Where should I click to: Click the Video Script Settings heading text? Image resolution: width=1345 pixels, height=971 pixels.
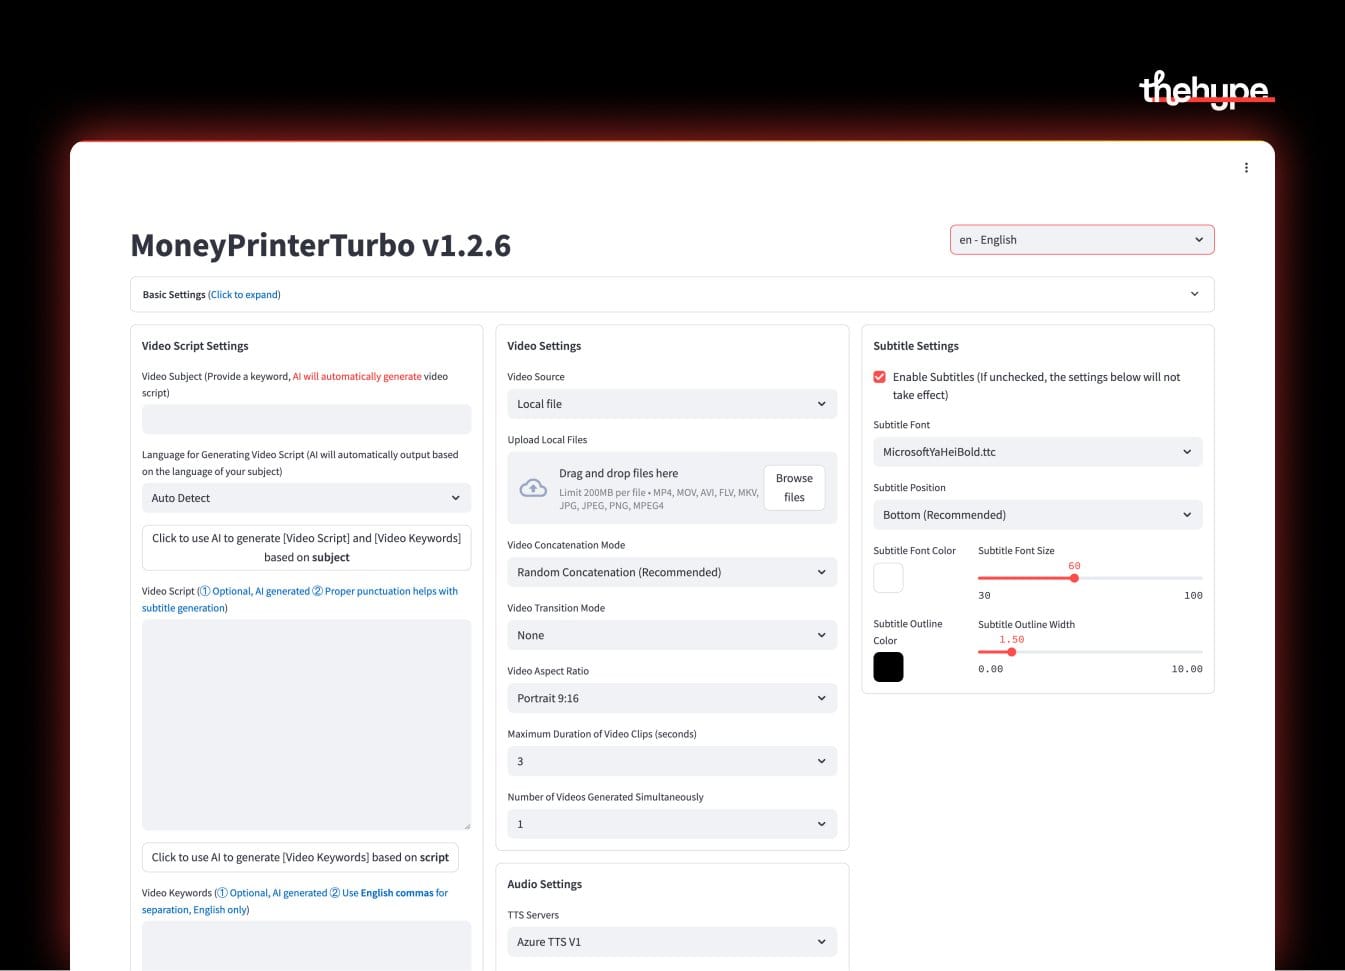coord(195,346)
